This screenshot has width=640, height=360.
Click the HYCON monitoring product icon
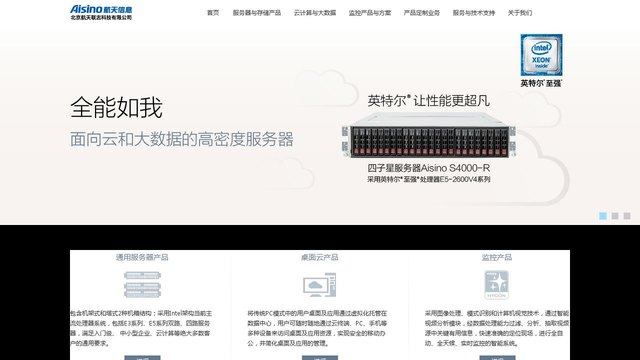click(x=497, y=285)
